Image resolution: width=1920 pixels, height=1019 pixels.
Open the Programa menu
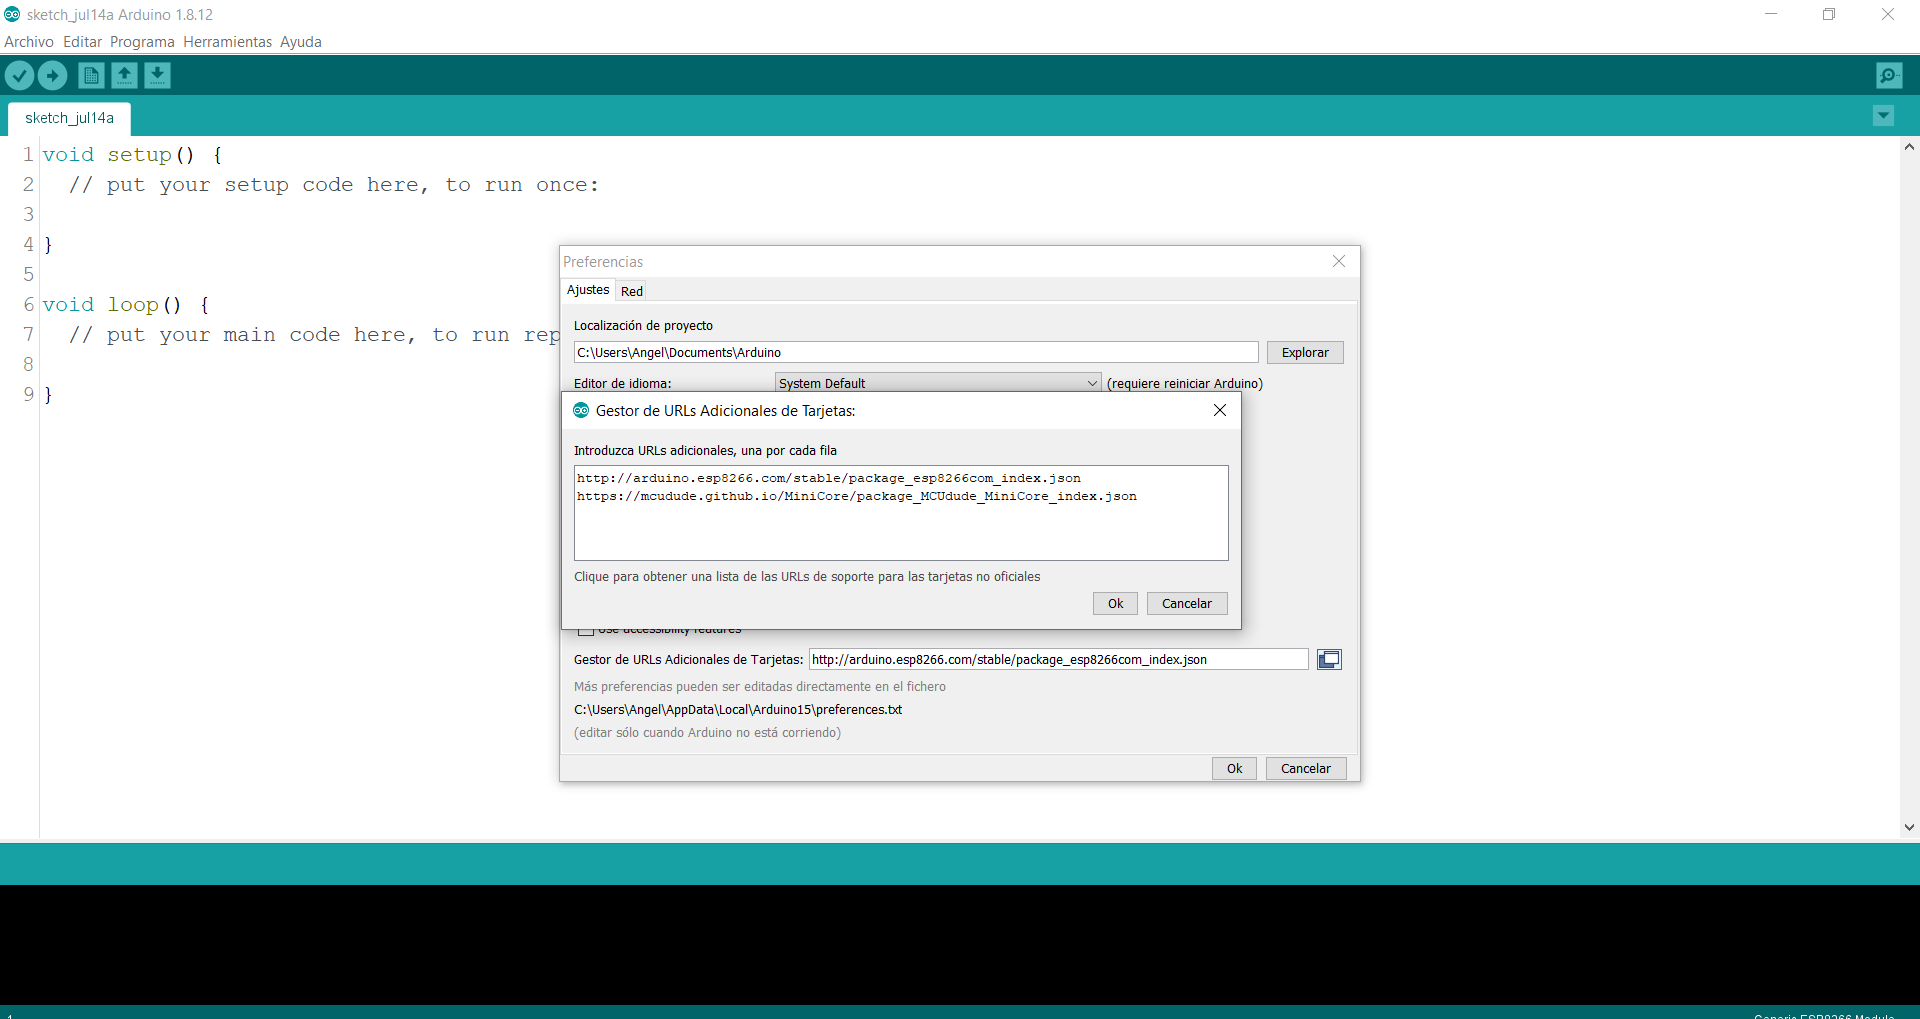tap(142, 42)
